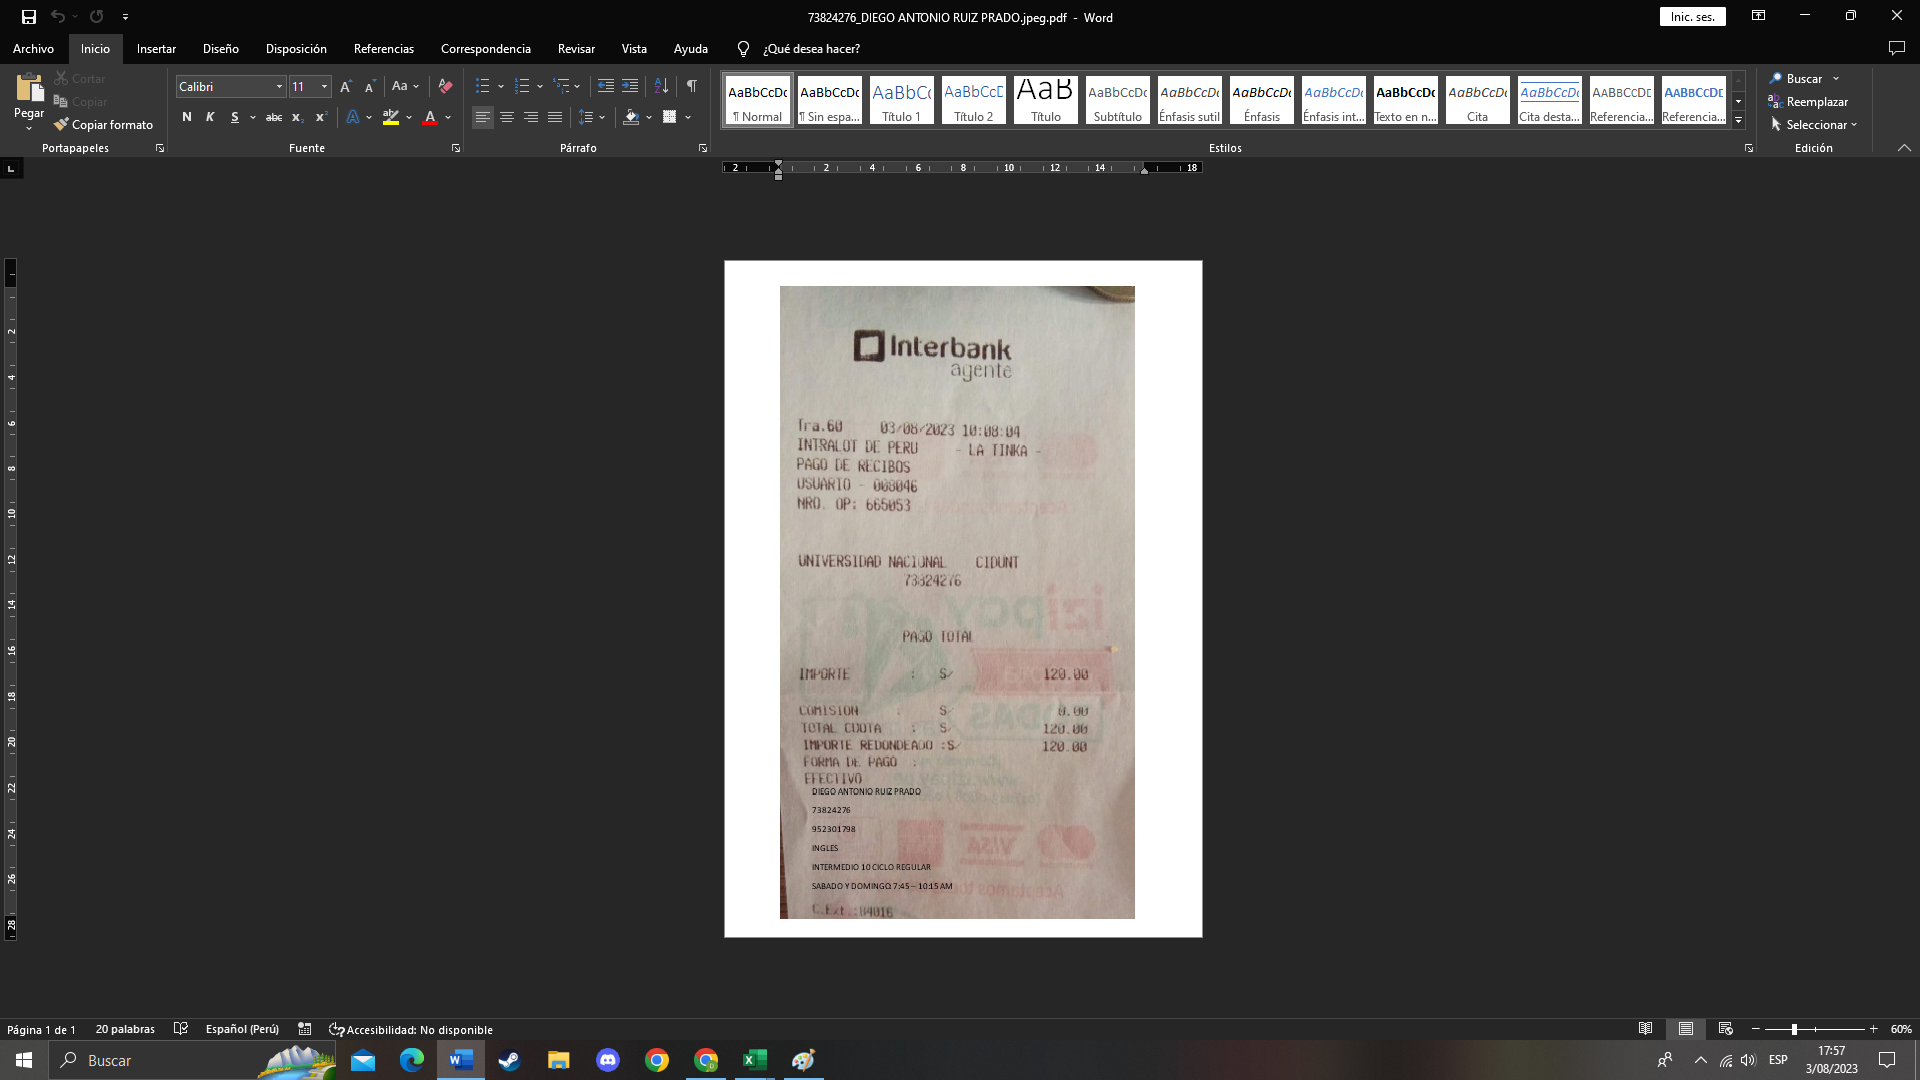This screenshot has width=1920, height=1080.
Task: Toggle italic (K) formatting
Action: coord(210,118)
